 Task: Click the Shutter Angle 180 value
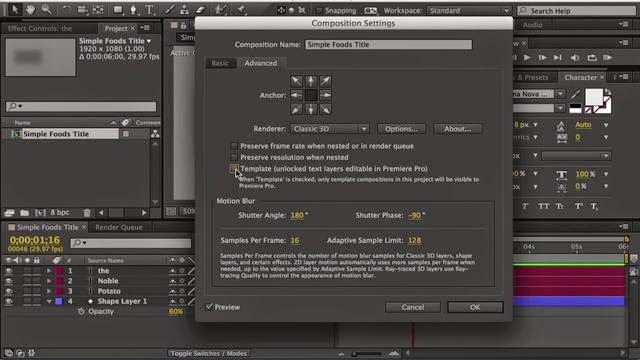coord(297,215)
